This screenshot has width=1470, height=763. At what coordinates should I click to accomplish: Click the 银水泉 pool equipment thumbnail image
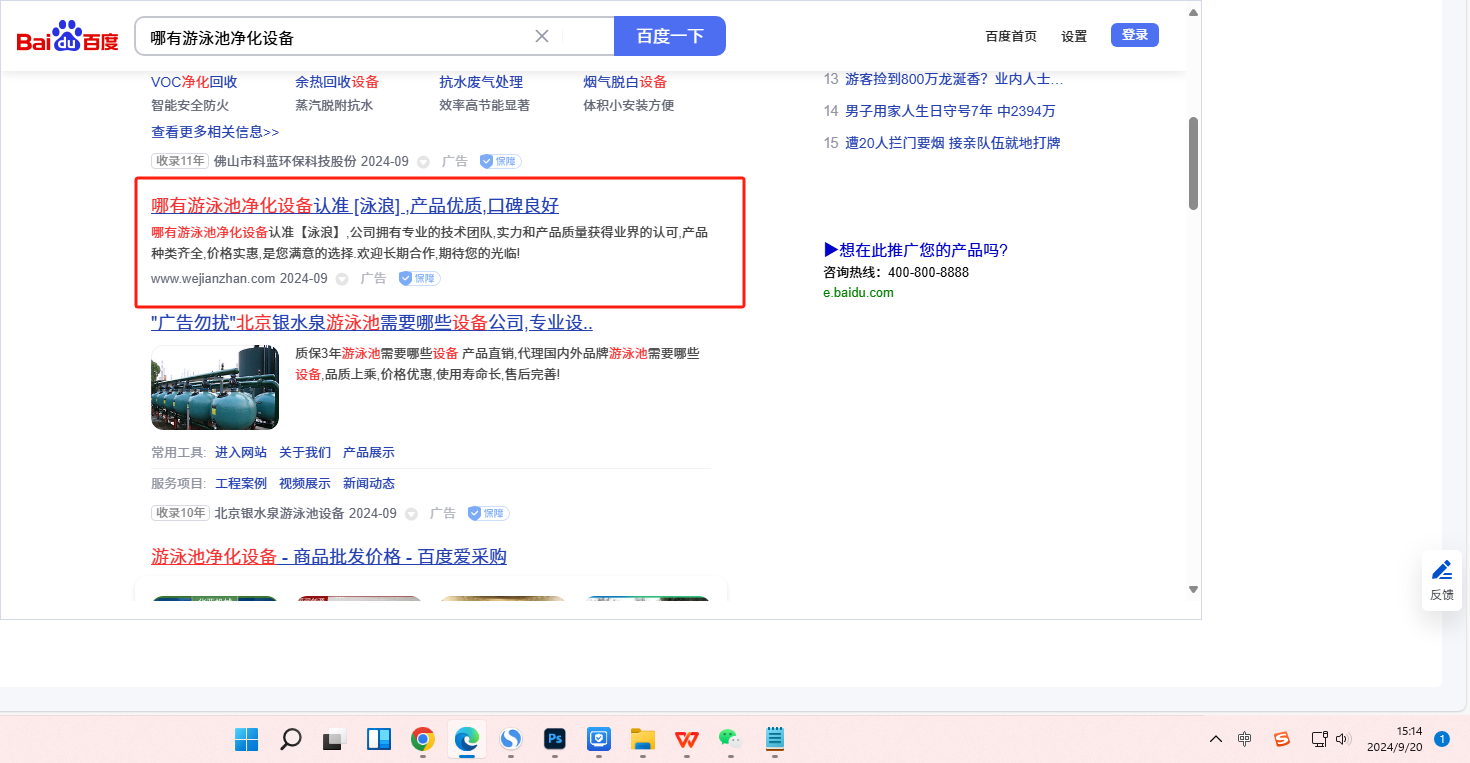coord(215,387)
